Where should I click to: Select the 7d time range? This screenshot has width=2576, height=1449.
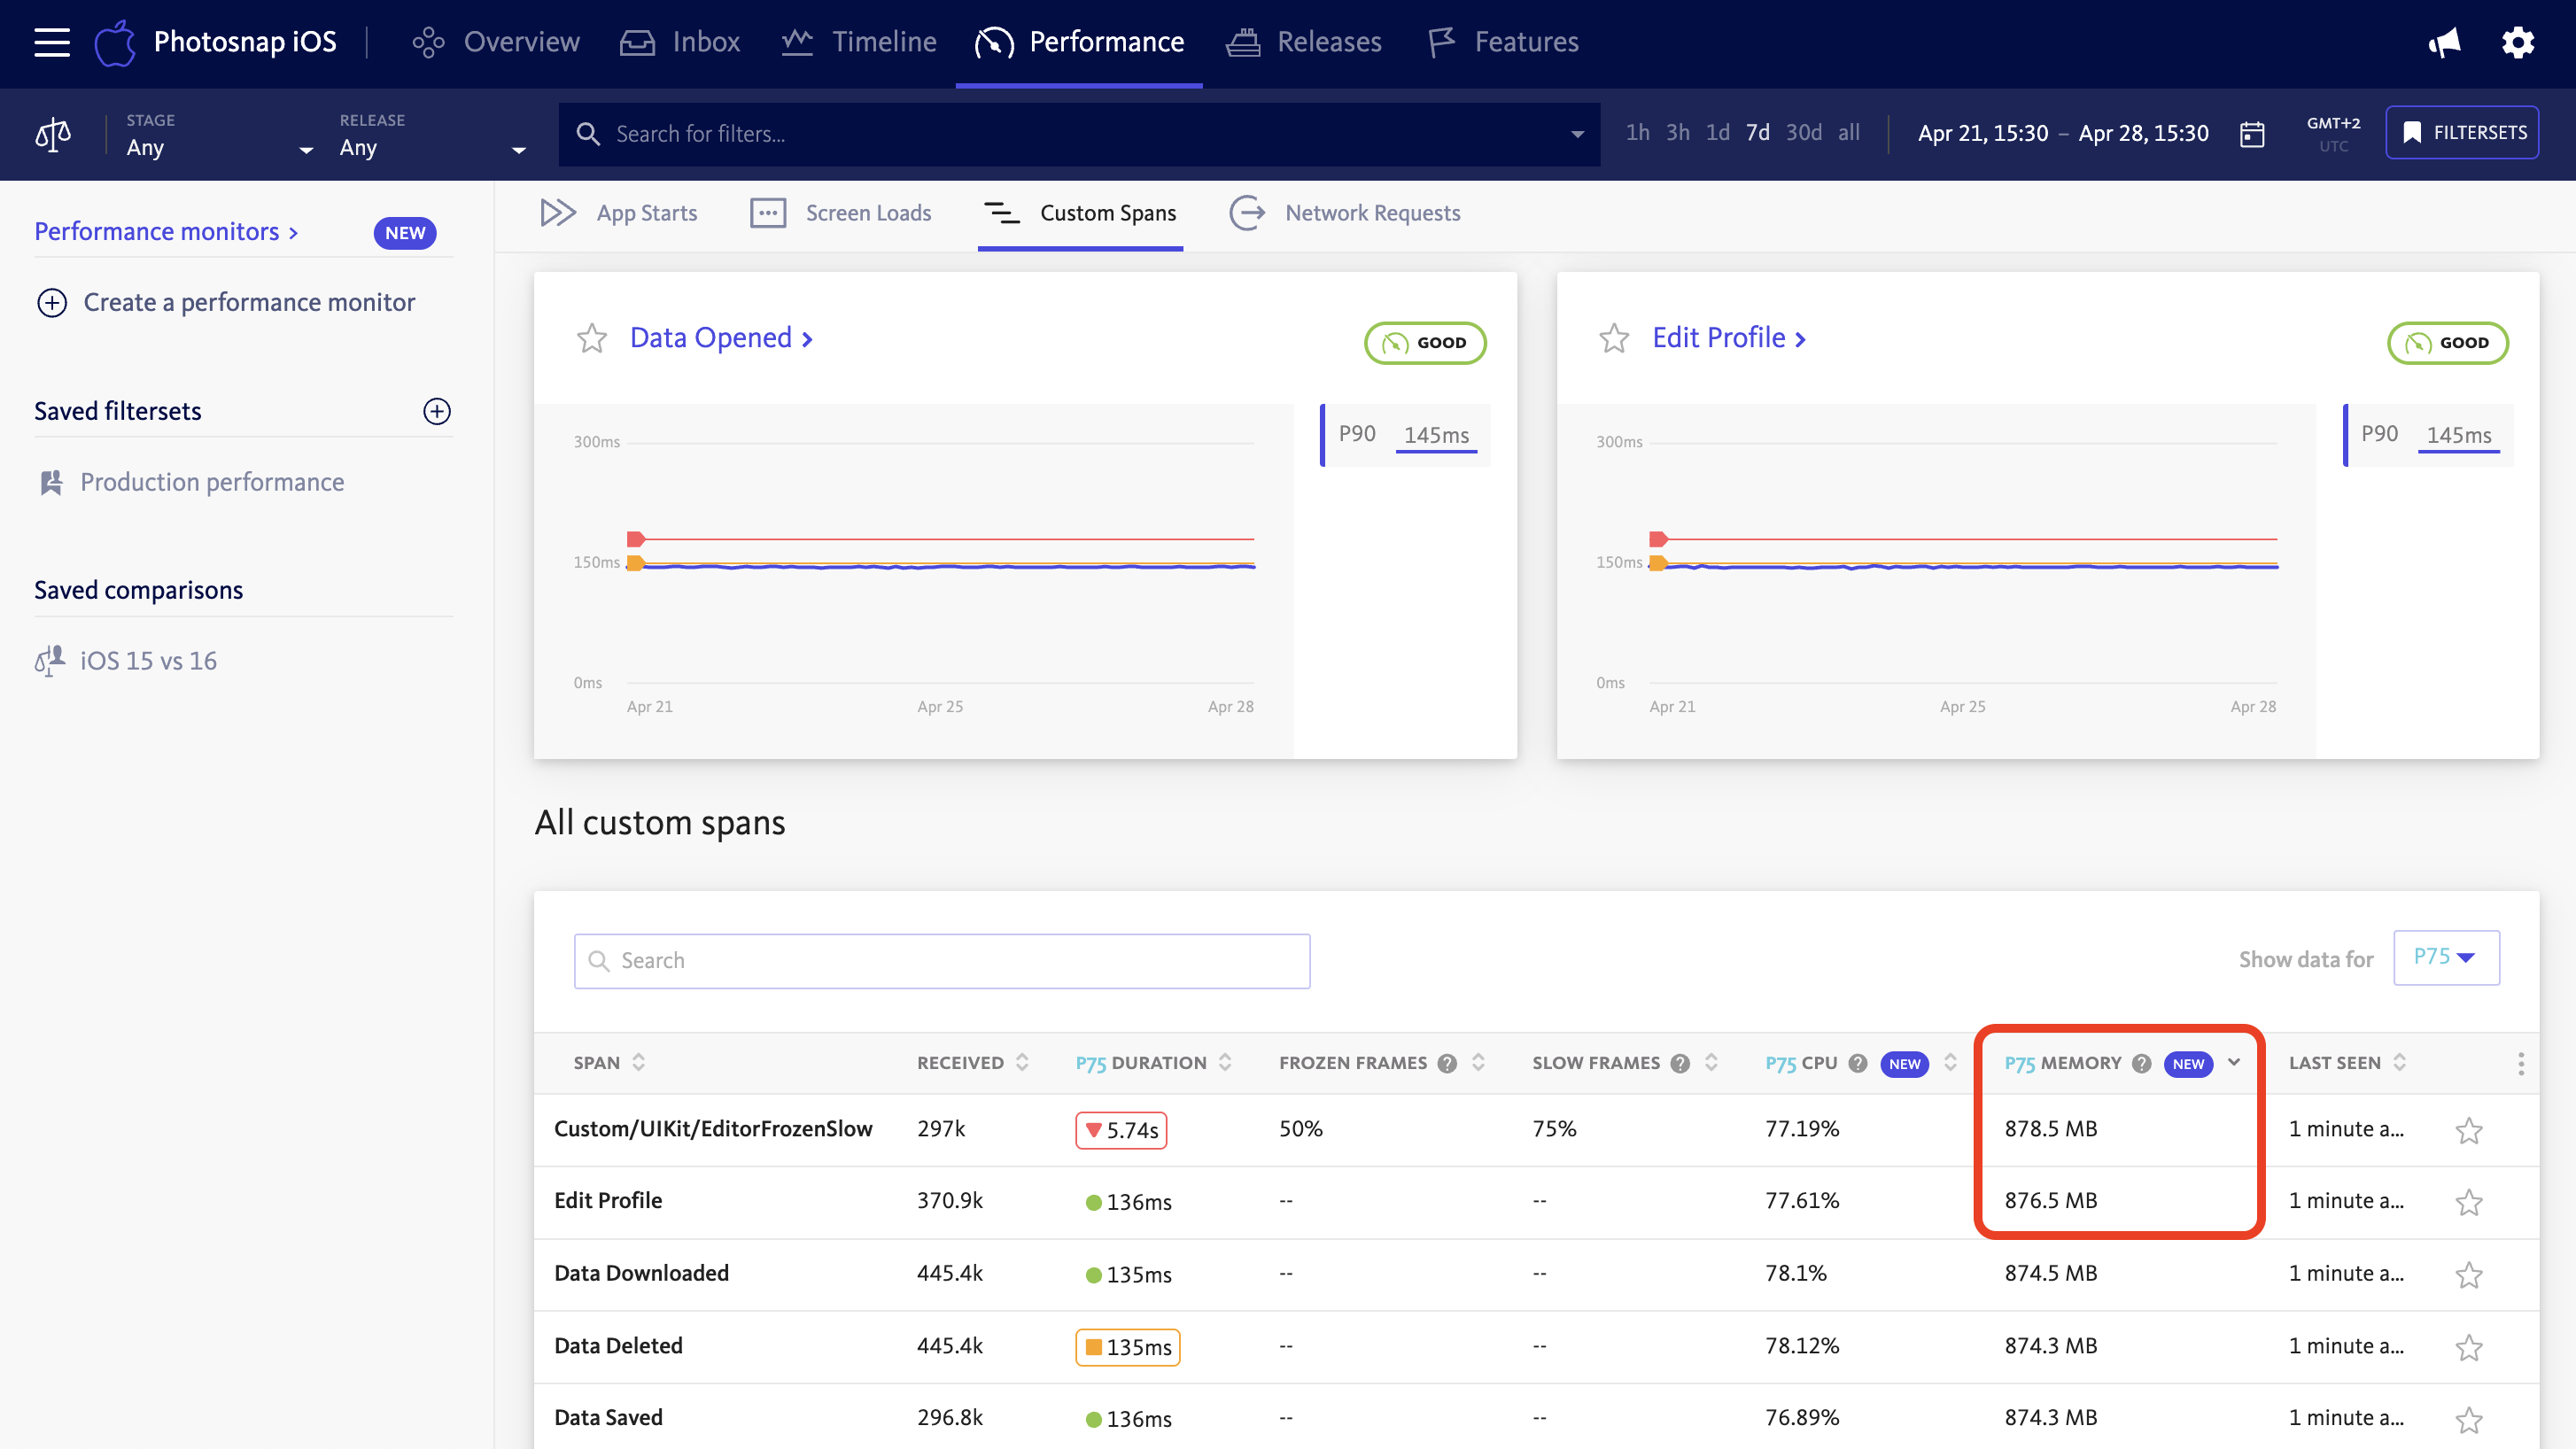(x=1757, y=133)
